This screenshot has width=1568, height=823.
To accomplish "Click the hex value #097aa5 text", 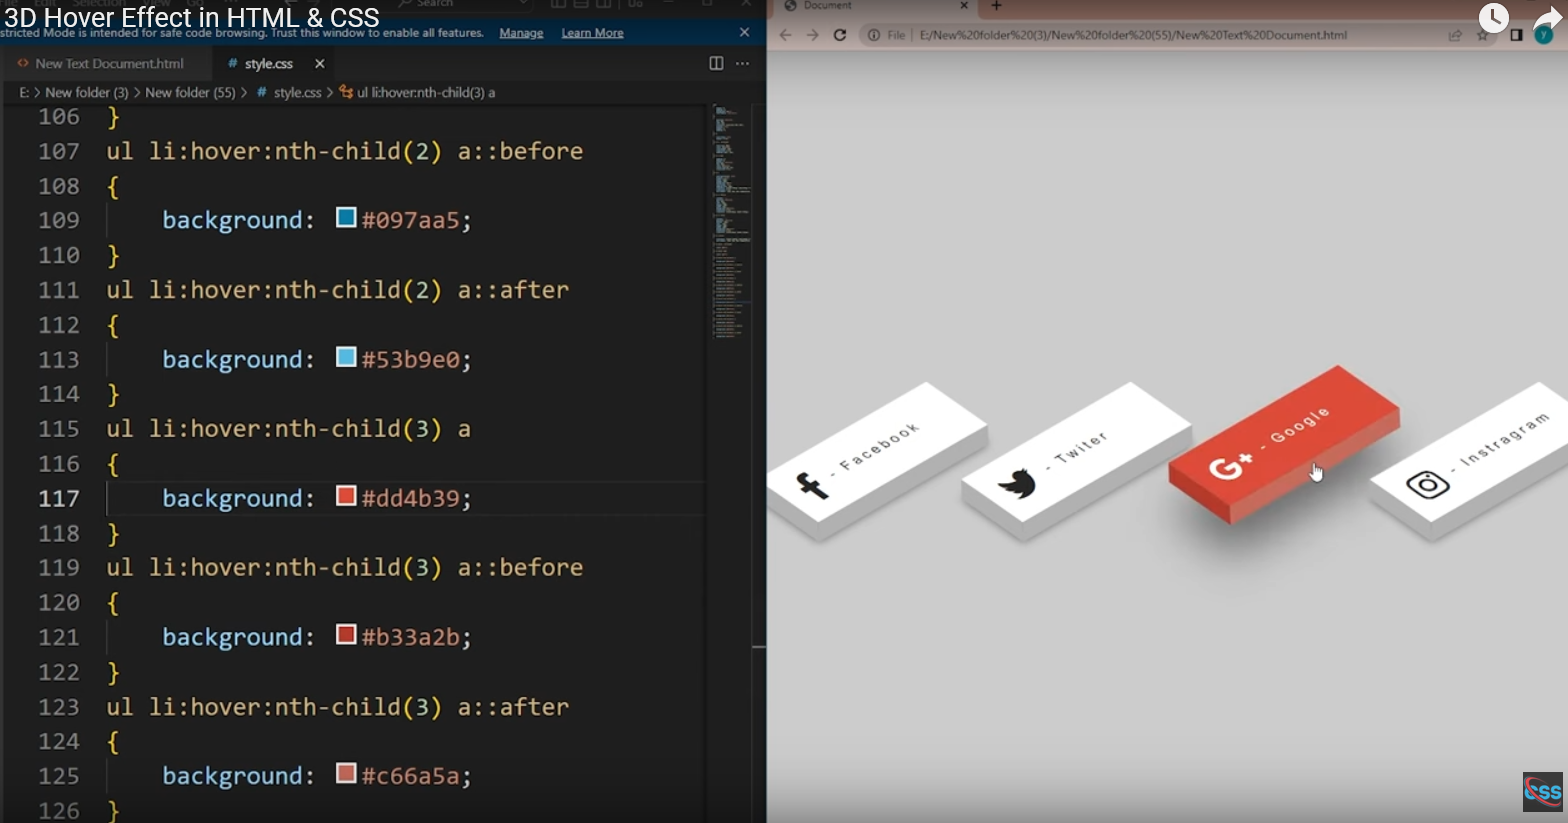I will pyautogui.click(x=411, y=220).
